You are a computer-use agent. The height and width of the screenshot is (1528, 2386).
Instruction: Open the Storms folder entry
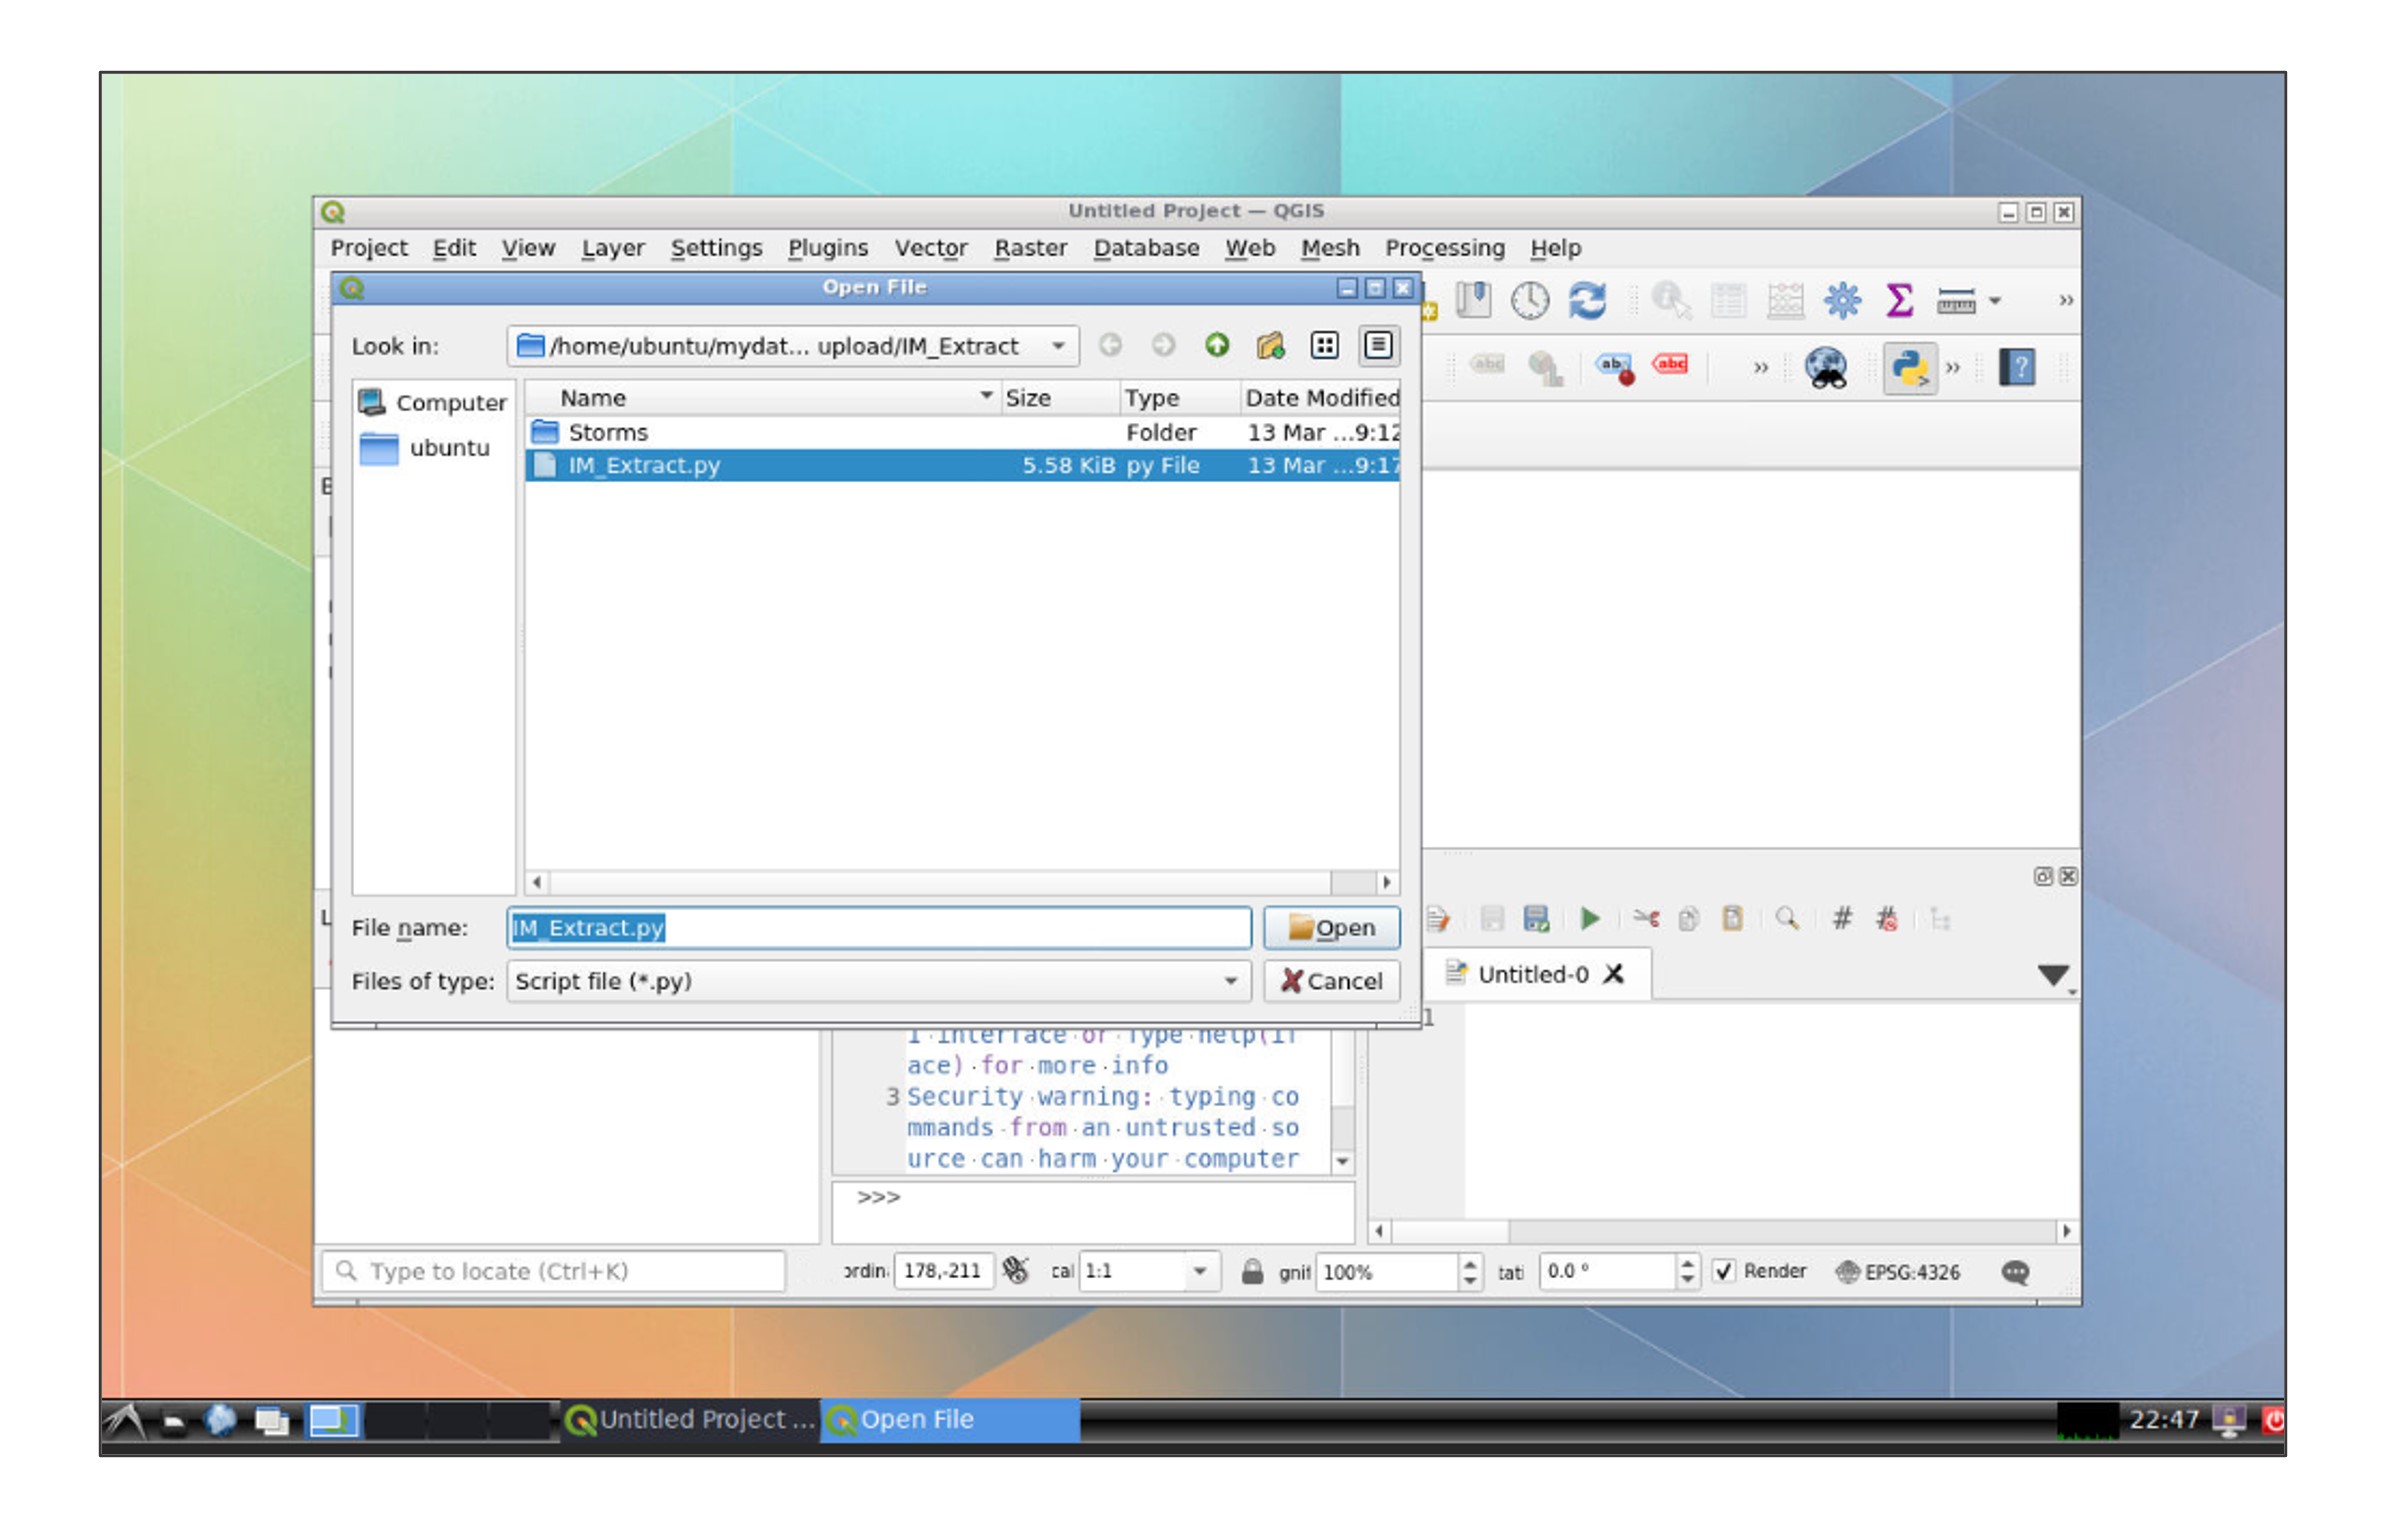(x=608, y=432)
